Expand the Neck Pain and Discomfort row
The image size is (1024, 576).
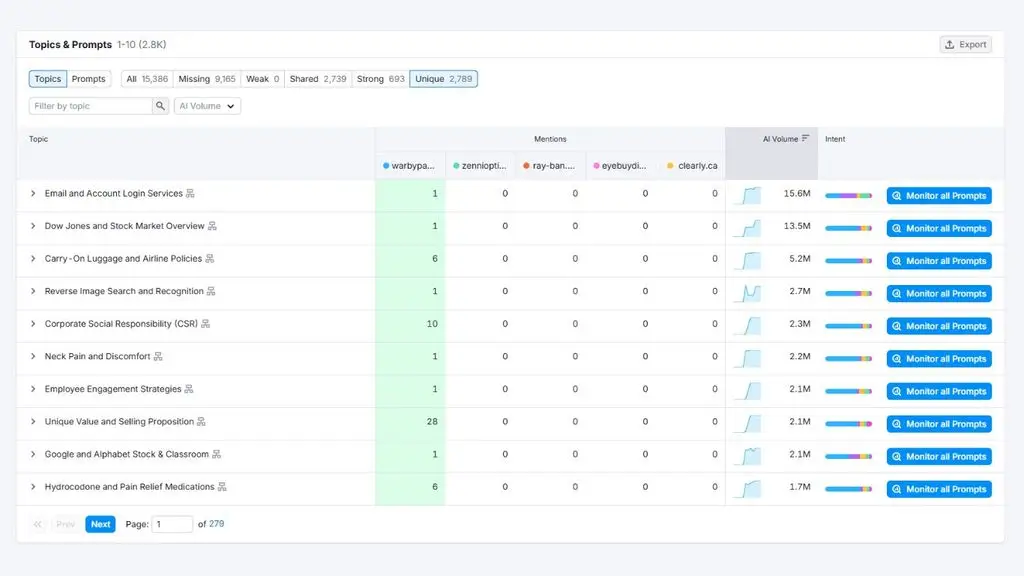(33, 357)
